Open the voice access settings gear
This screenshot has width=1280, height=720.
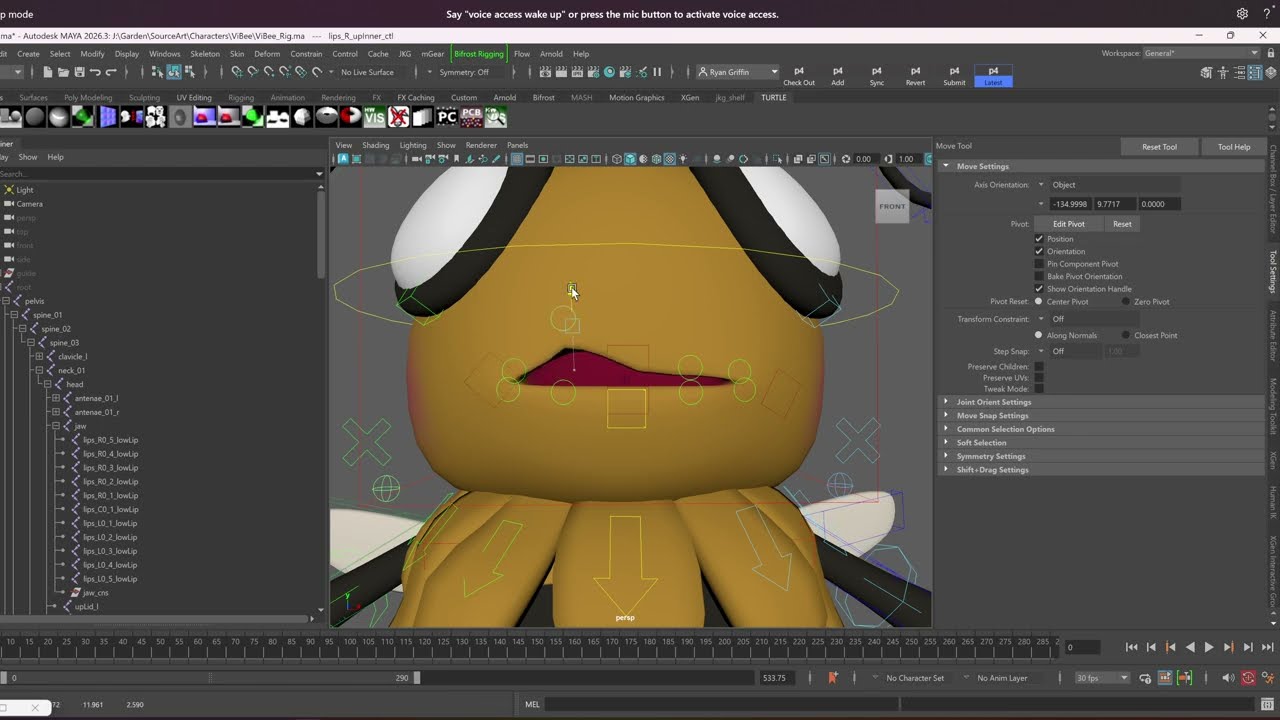(x=1242, y=14)
